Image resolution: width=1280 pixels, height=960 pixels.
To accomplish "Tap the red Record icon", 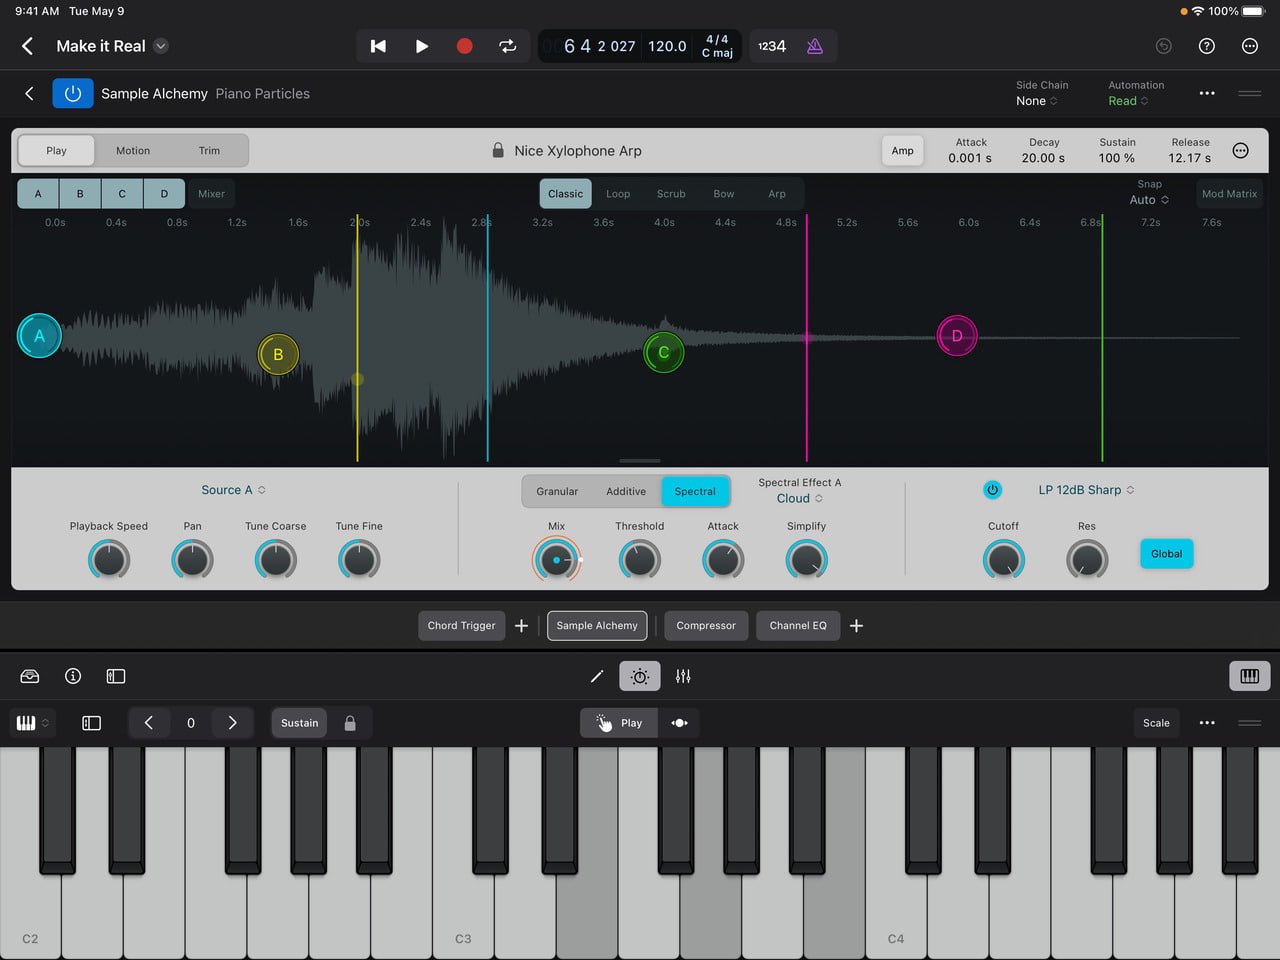I will [464, 46].
